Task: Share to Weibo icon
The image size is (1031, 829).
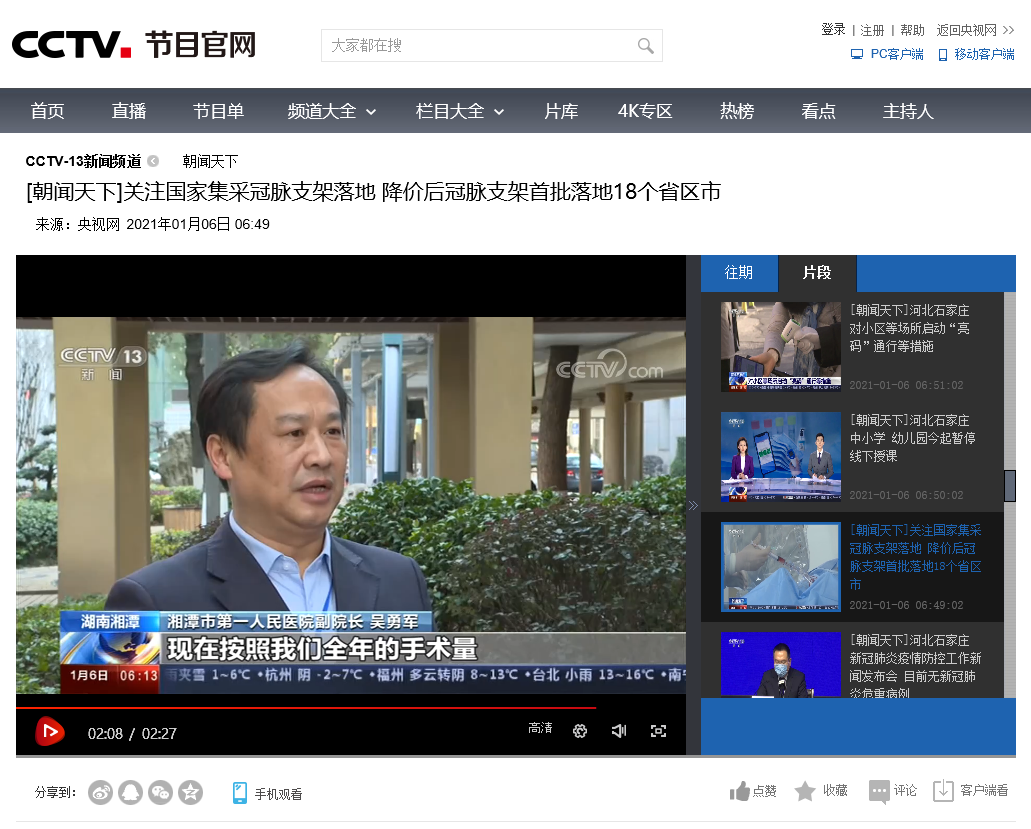Action: pos(101,793)
